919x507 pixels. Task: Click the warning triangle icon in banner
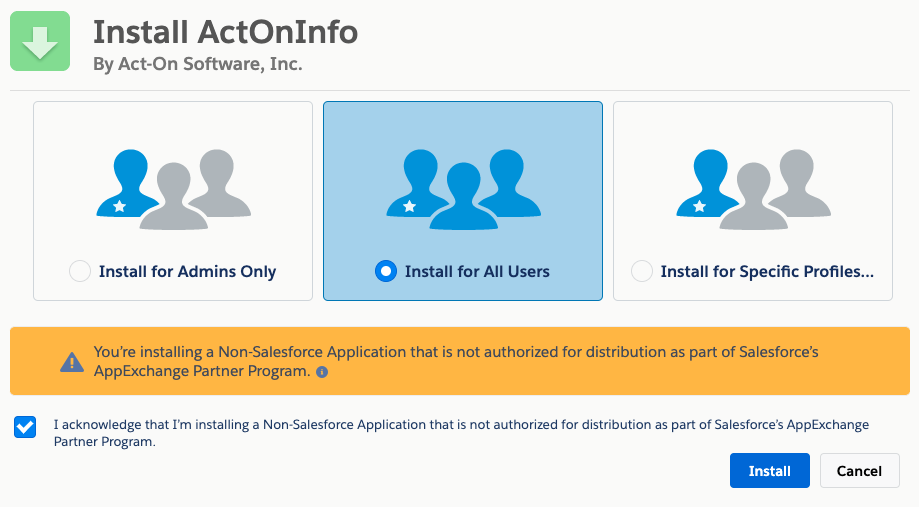72,362
